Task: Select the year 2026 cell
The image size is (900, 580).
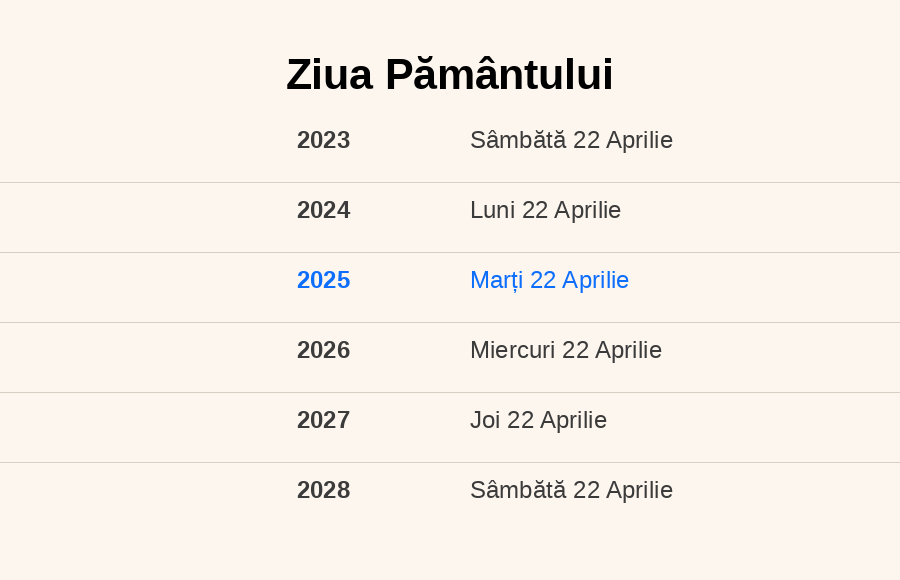Action: 323,350
